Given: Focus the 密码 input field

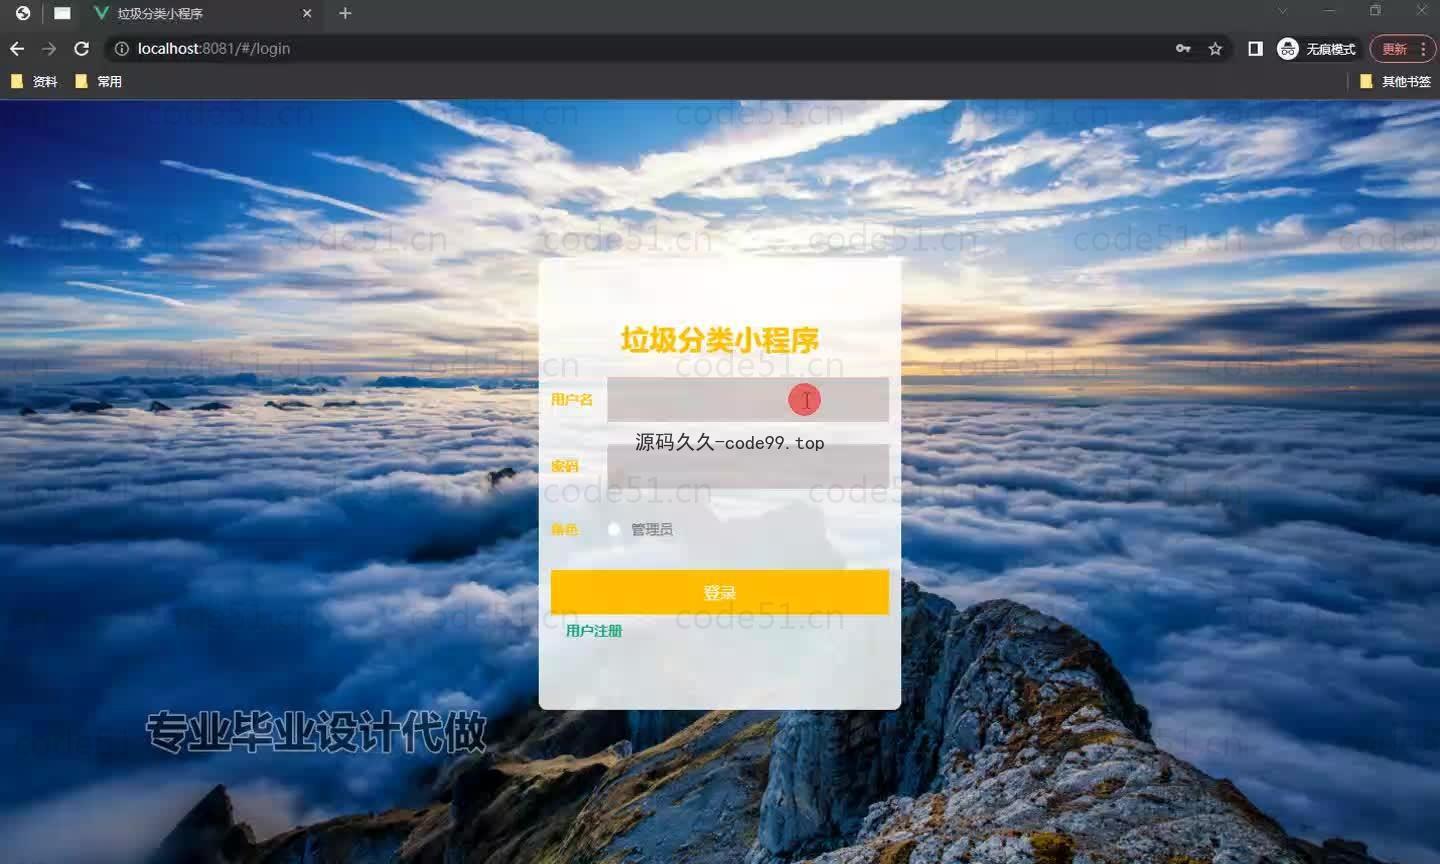Looking at the screenshot, I should (748, 466).
